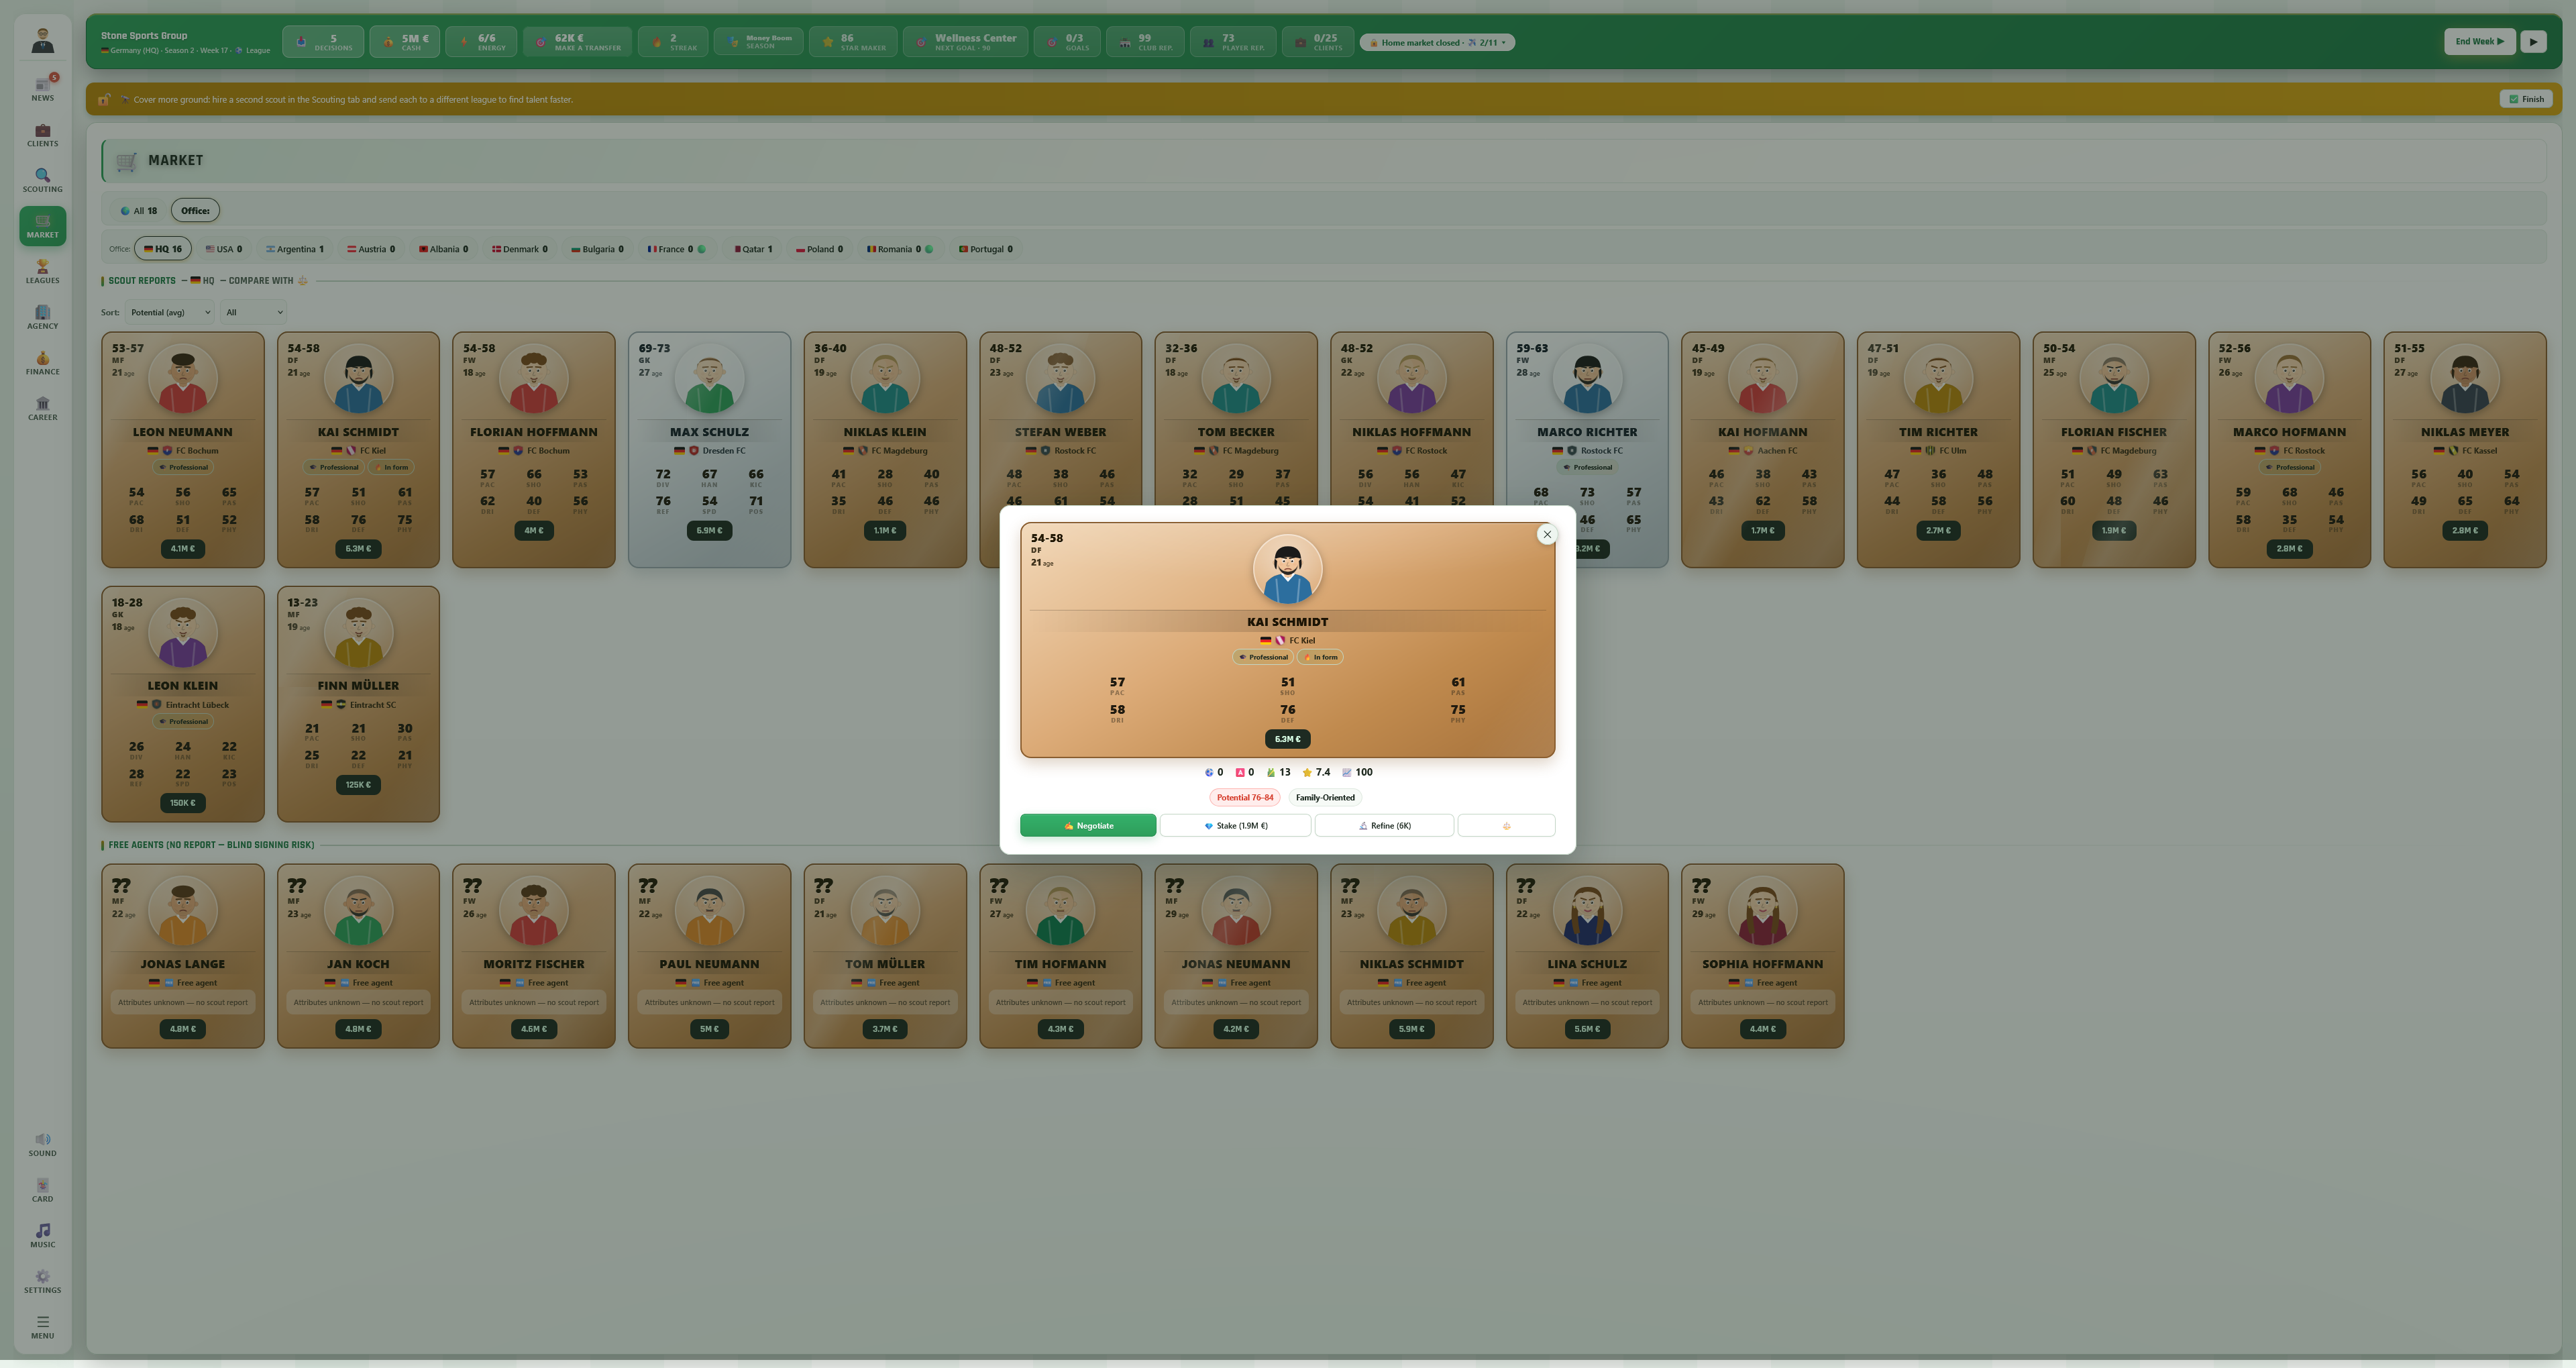The height and width of the screenshot is (1368, 2576).
Task: Click the End Week button
Action: (x=2479, y=42)
